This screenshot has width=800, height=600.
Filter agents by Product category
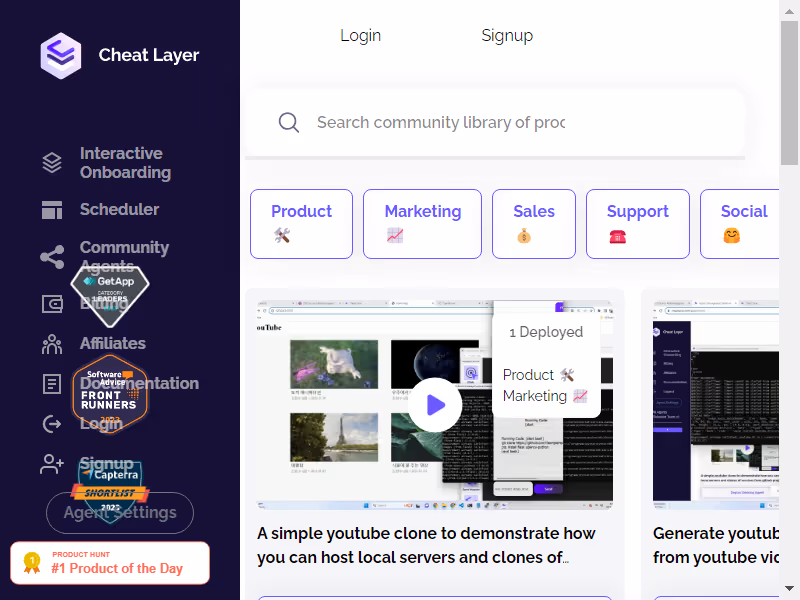pos(301,223)
